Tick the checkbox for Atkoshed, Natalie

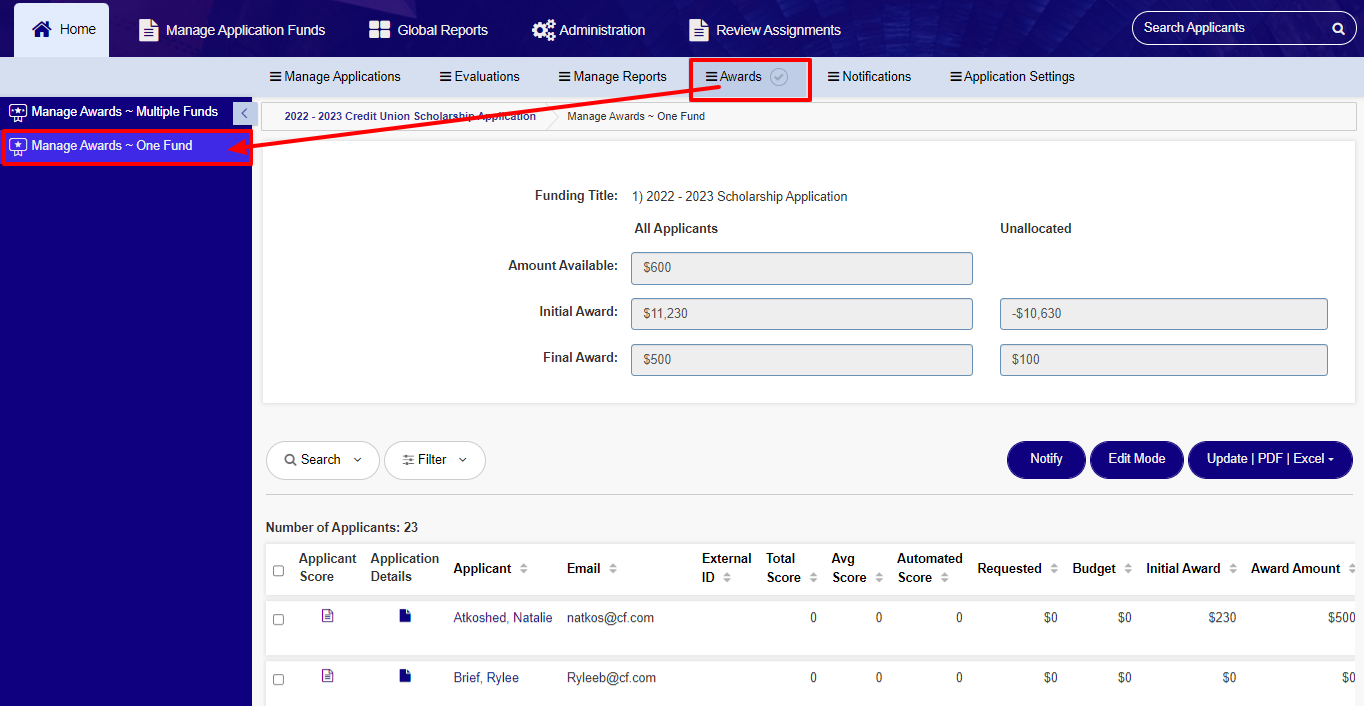tap(278, 620)
